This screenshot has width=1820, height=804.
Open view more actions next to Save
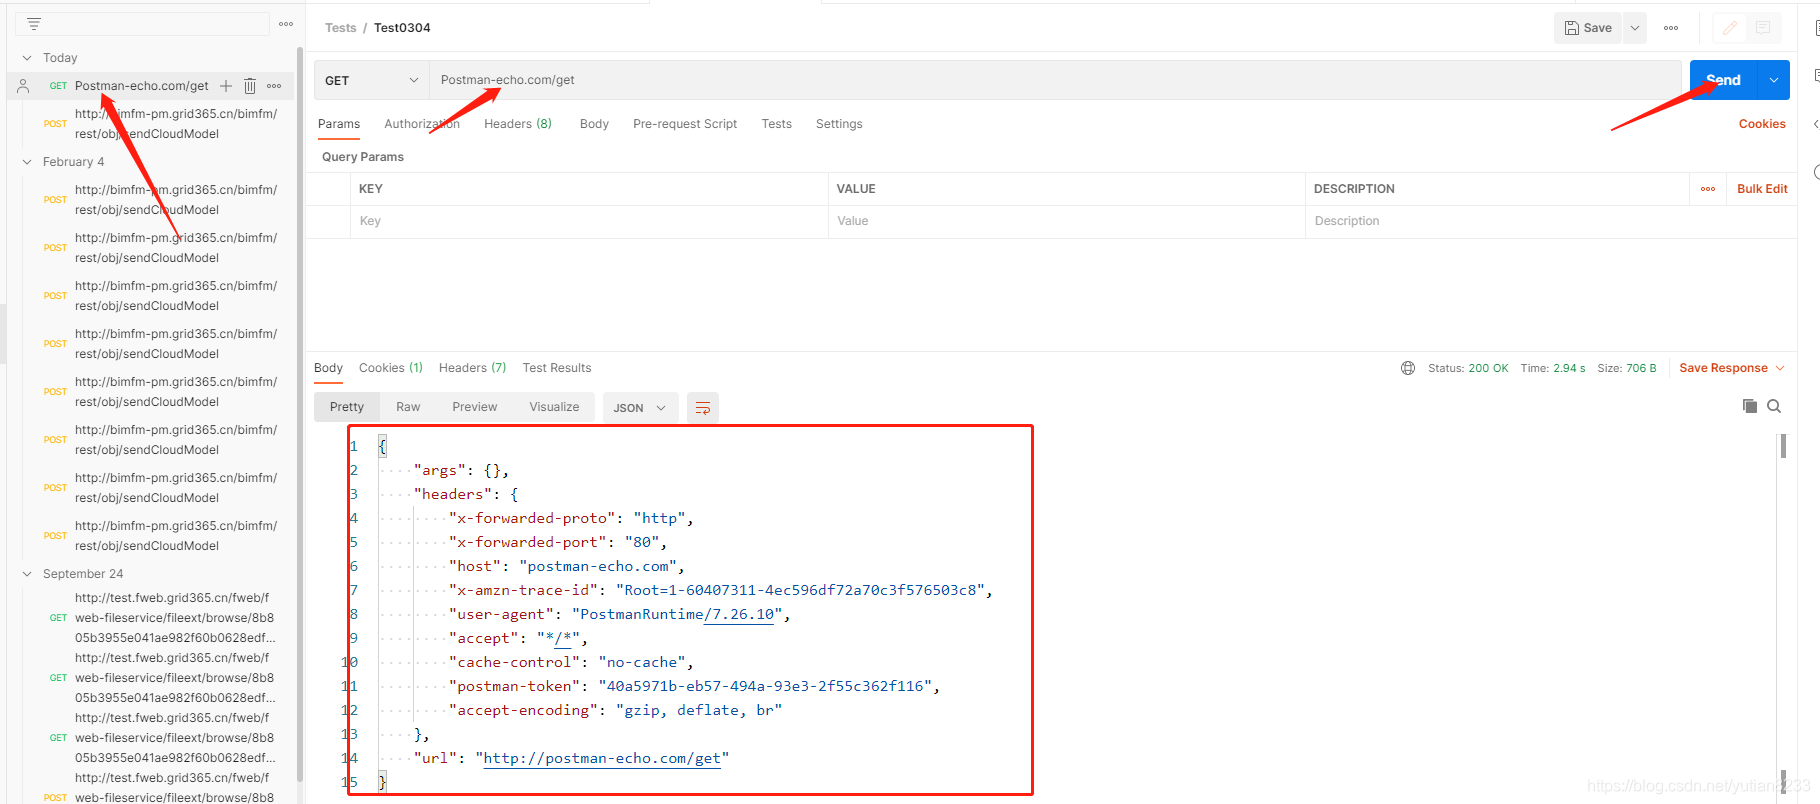click(1671, 28)
